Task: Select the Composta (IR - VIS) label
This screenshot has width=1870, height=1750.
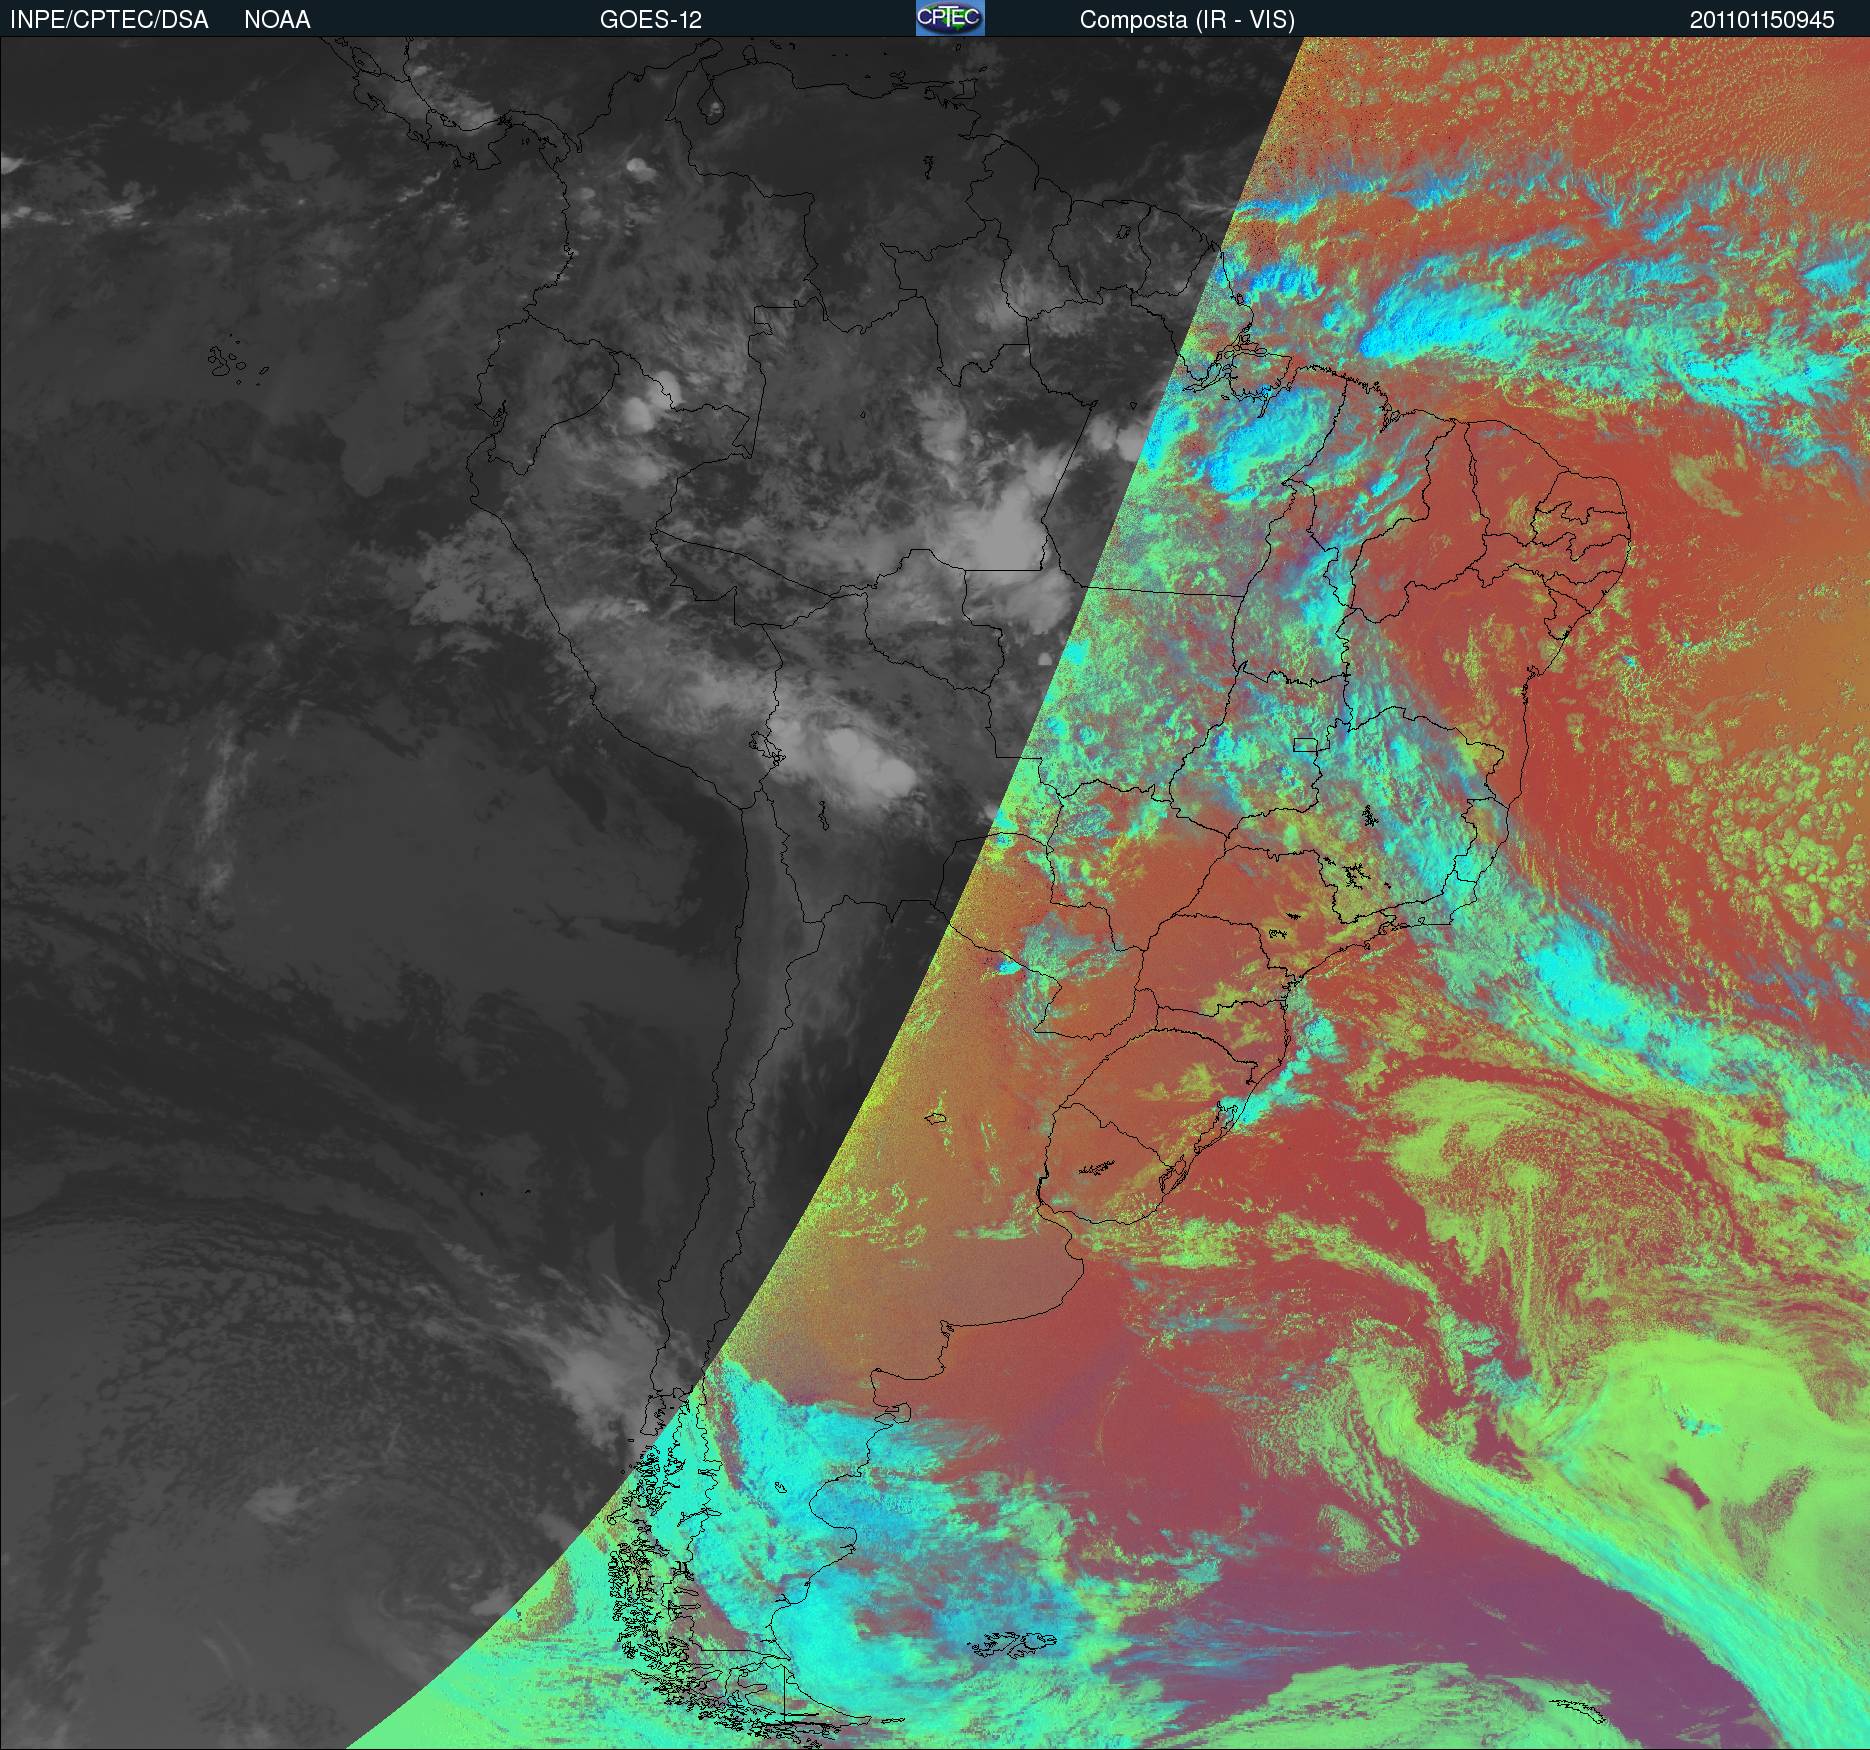Action: point(1187,20)
